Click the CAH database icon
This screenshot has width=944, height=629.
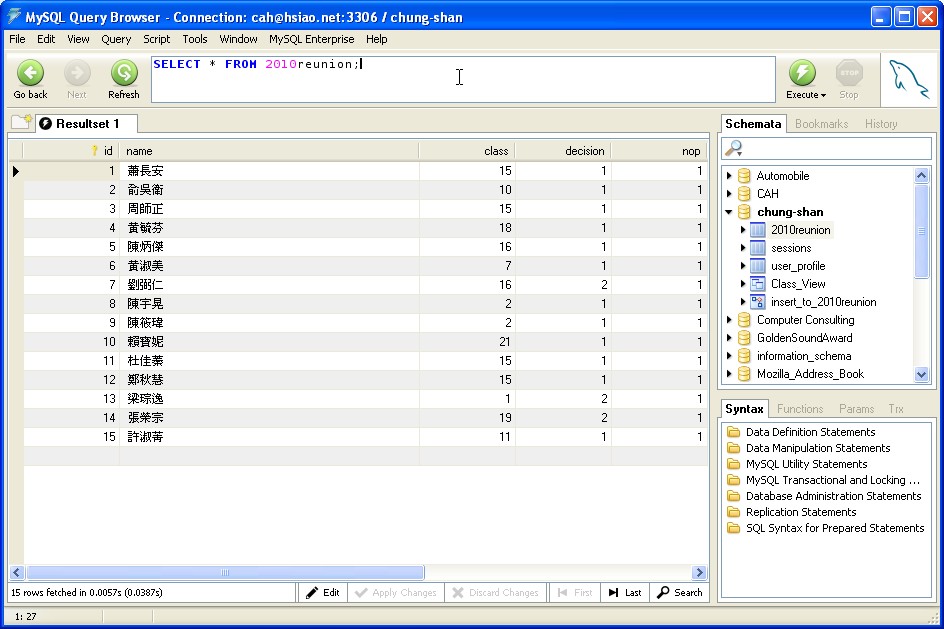744,194
